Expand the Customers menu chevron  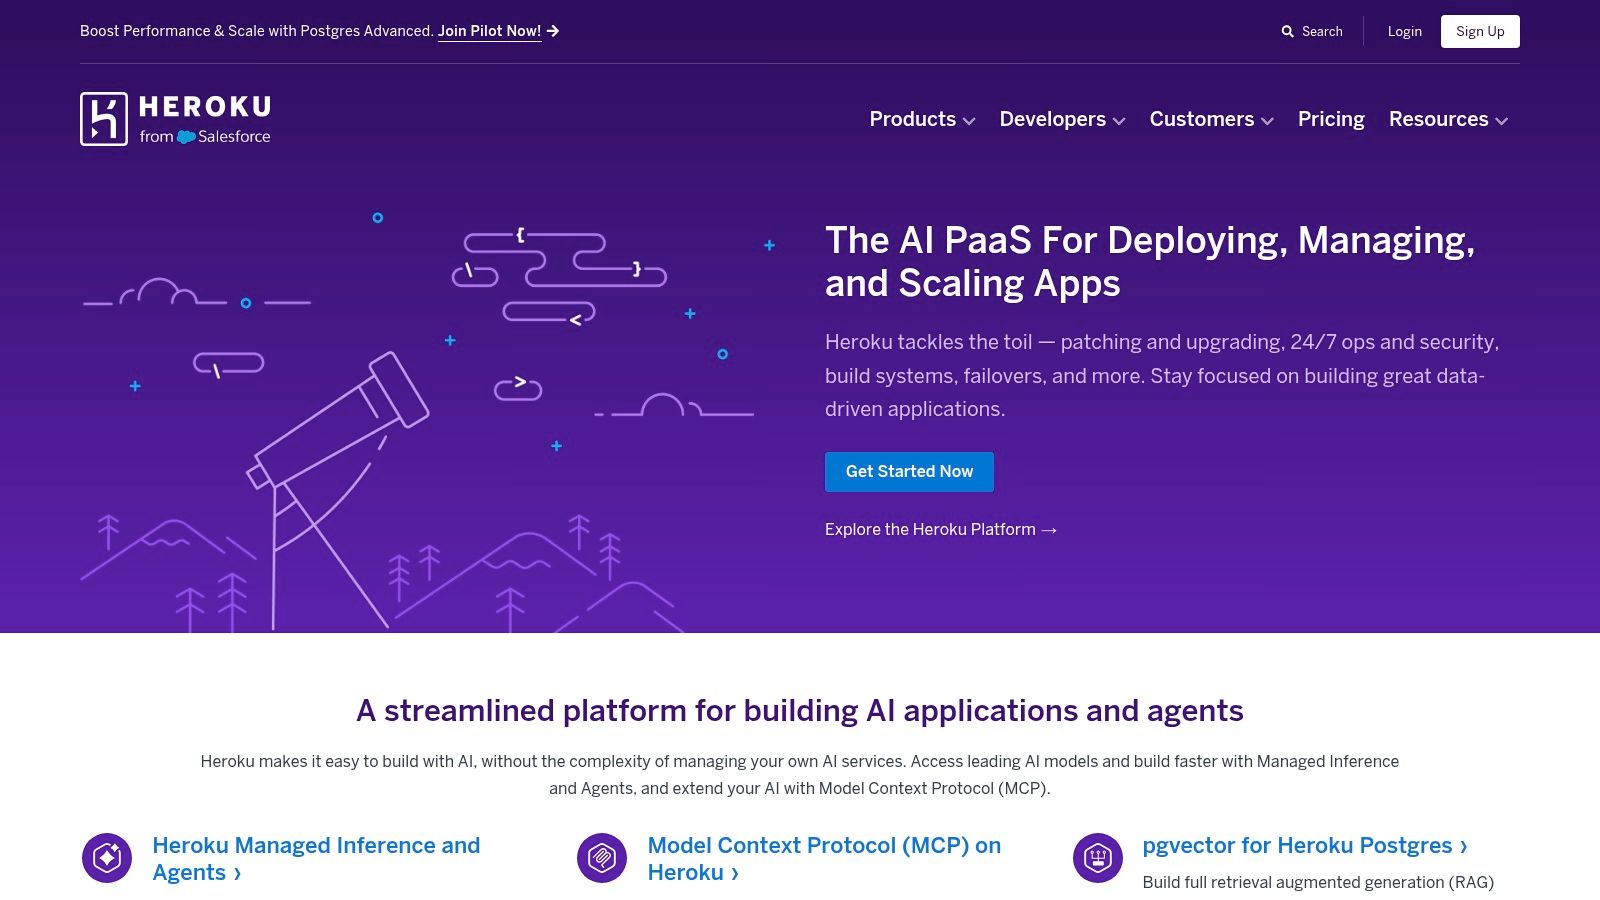[1267, 121]
